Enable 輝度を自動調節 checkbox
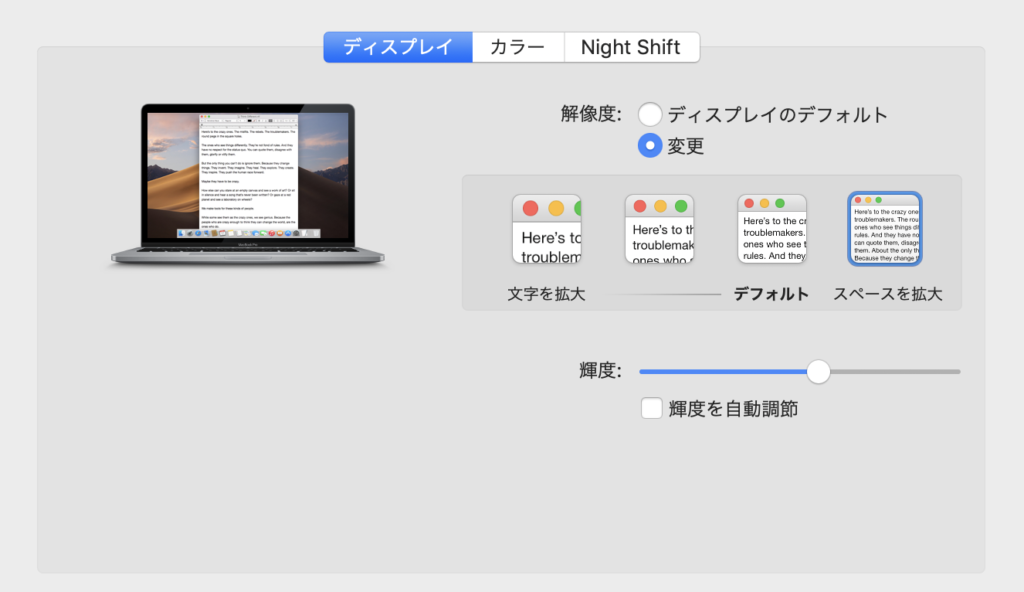1024x592 pixels. click(x=651, y=408)
